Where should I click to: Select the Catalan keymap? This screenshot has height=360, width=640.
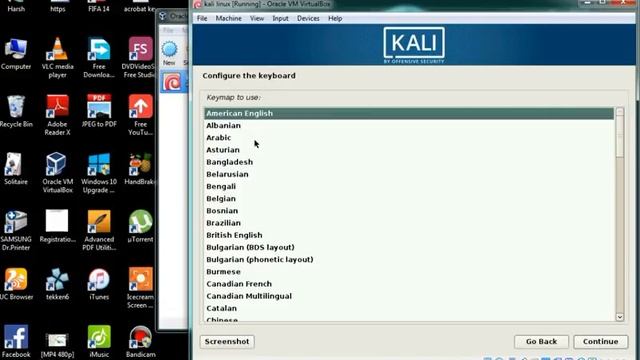(409, 309)
